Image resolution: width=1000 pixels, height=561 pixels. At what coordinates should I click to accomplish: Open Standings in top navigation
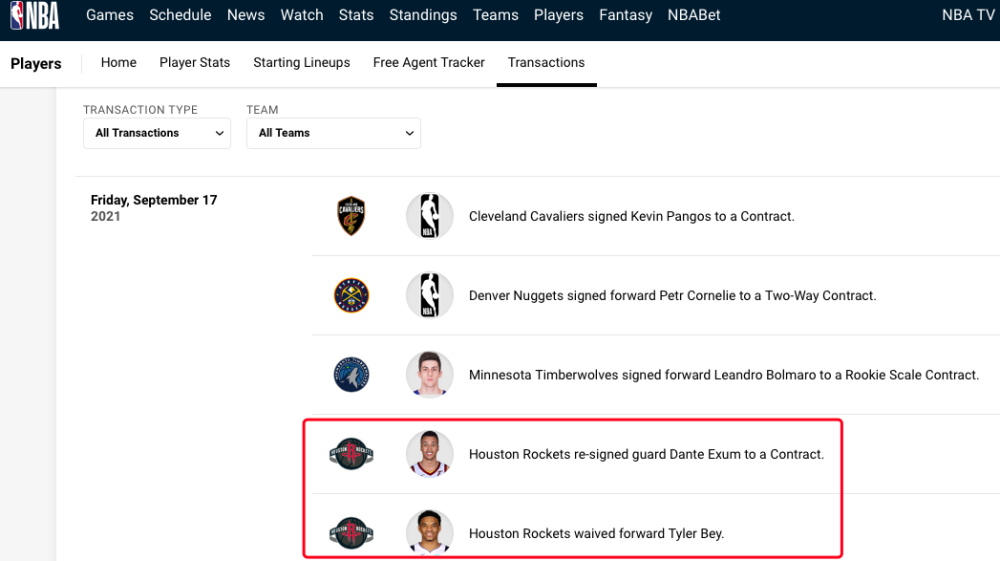[x=423, y=15]
